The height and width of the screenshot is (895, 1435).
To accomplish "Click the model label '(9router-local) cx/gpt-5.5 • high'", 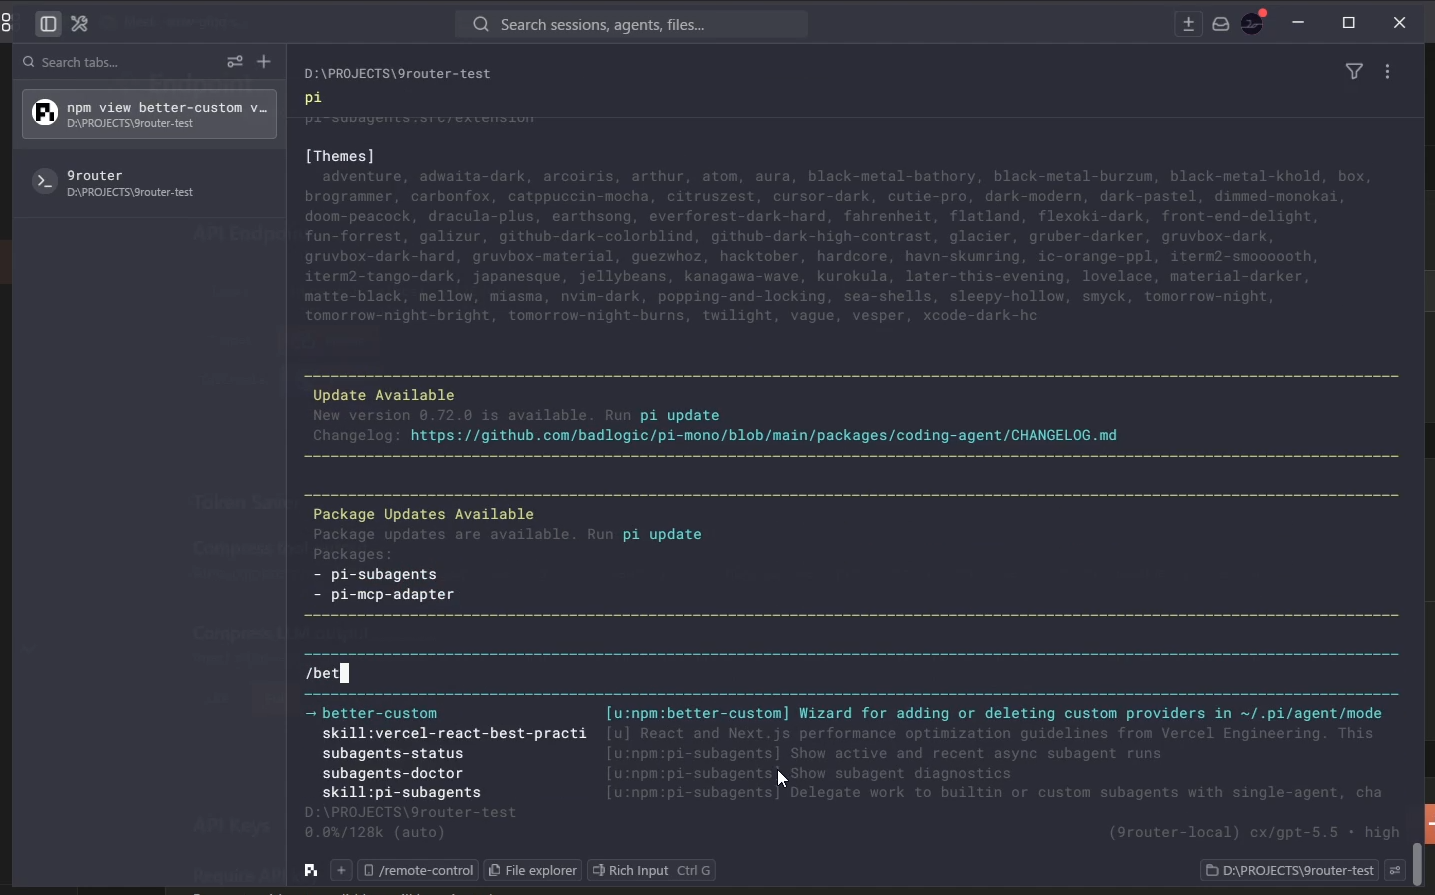I will pyautogui.click(x=1255, y=833).
